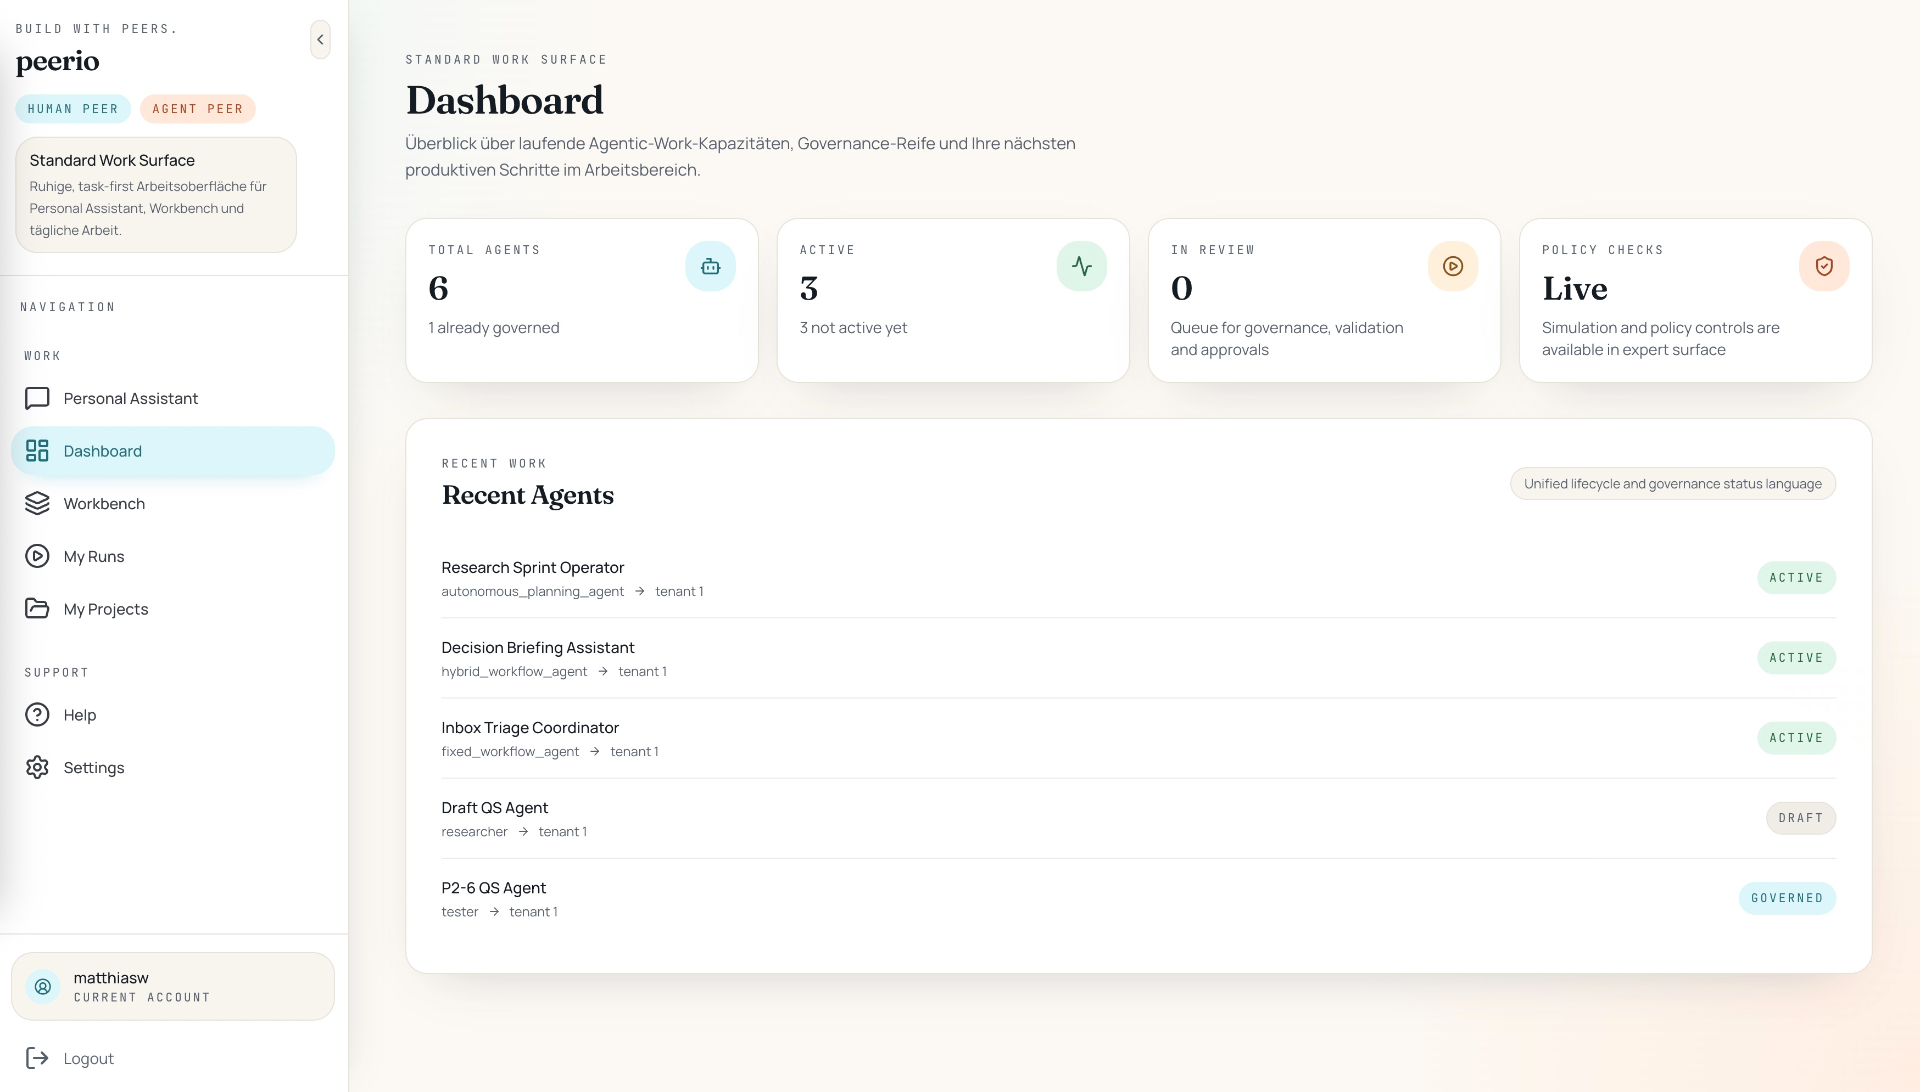Image resolution: width=1920 pixels, height=1092 pixels.
Task: Click the '1 already governed' text
Action: pos(494,328)
